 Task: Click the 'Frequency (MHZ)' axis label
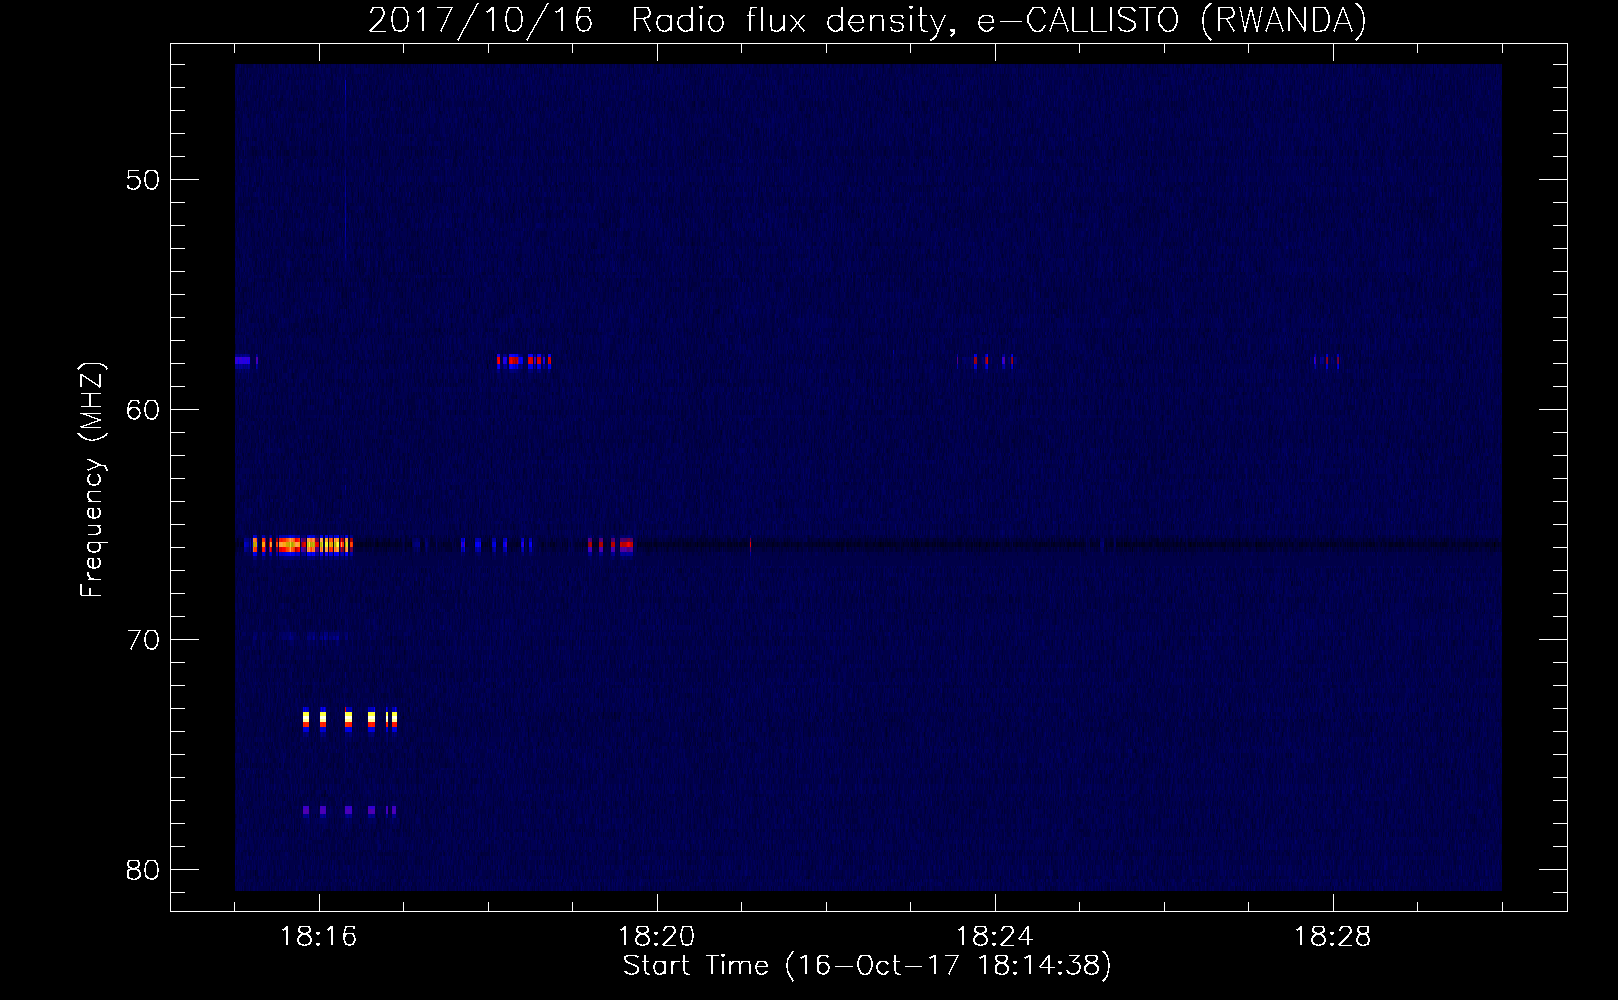pyautogui.click(x=91, y=479)
